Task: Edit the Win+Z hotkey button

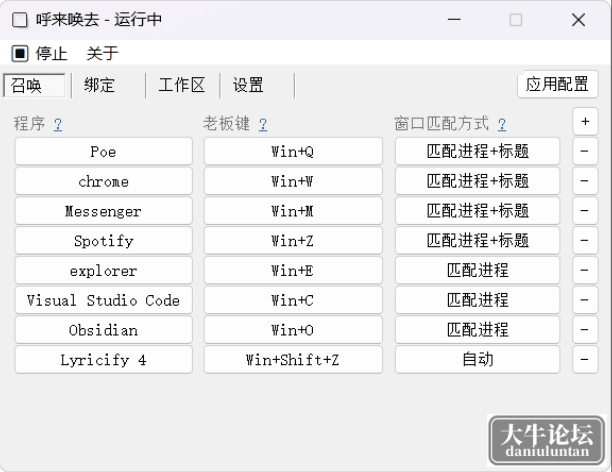Action: click(293, 240)
